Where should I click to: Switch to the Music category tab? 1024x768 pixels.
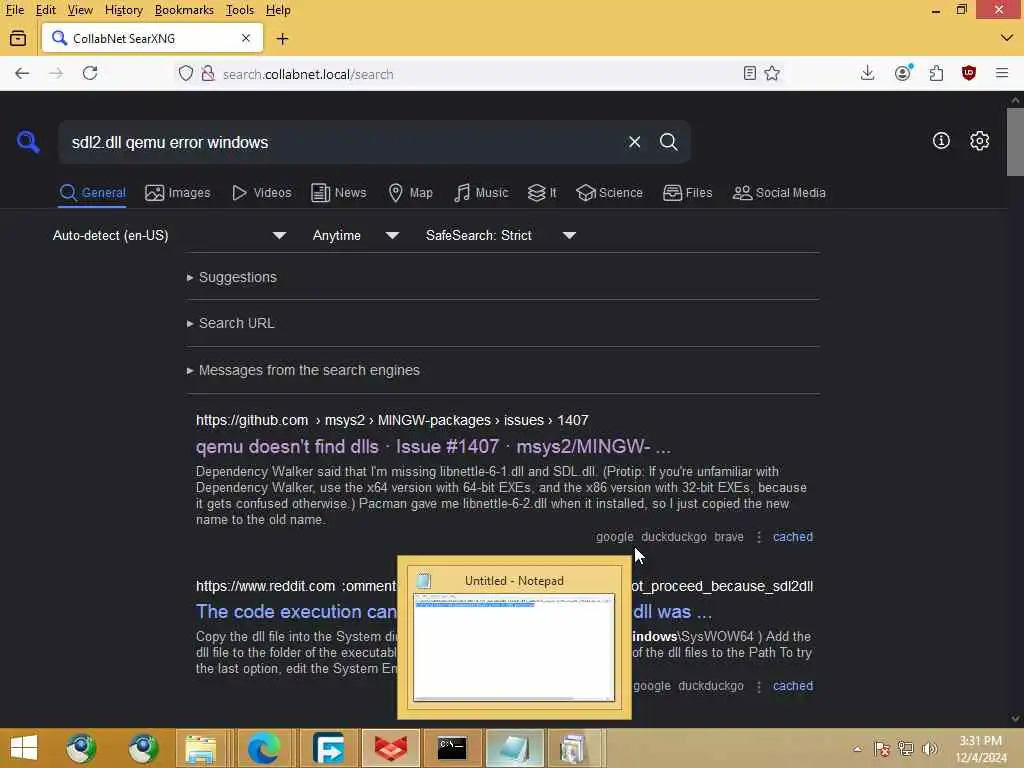[x=481, y=193]
